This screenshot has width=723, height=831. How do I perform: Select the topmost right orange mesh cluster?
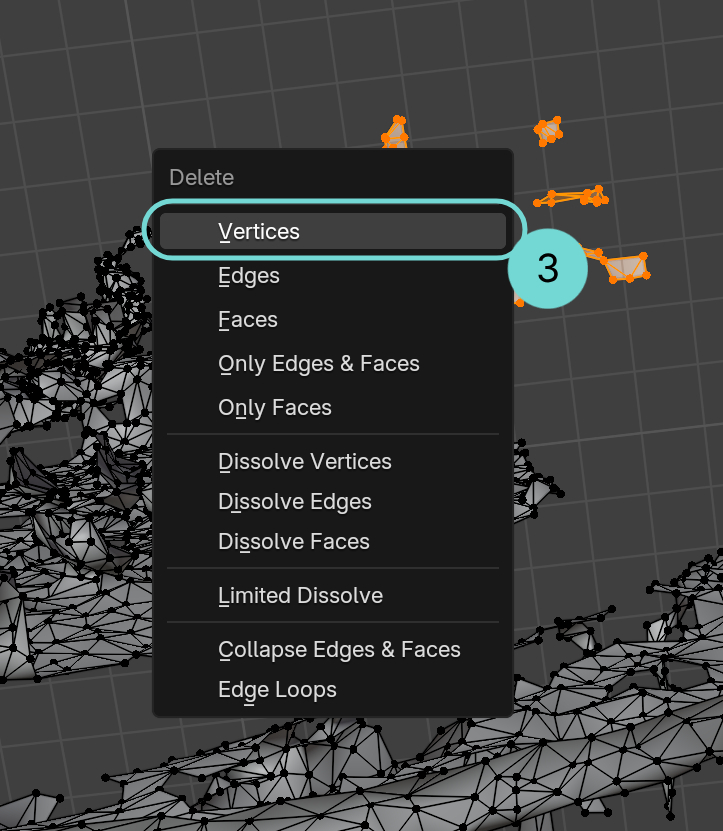coord(548,129)
